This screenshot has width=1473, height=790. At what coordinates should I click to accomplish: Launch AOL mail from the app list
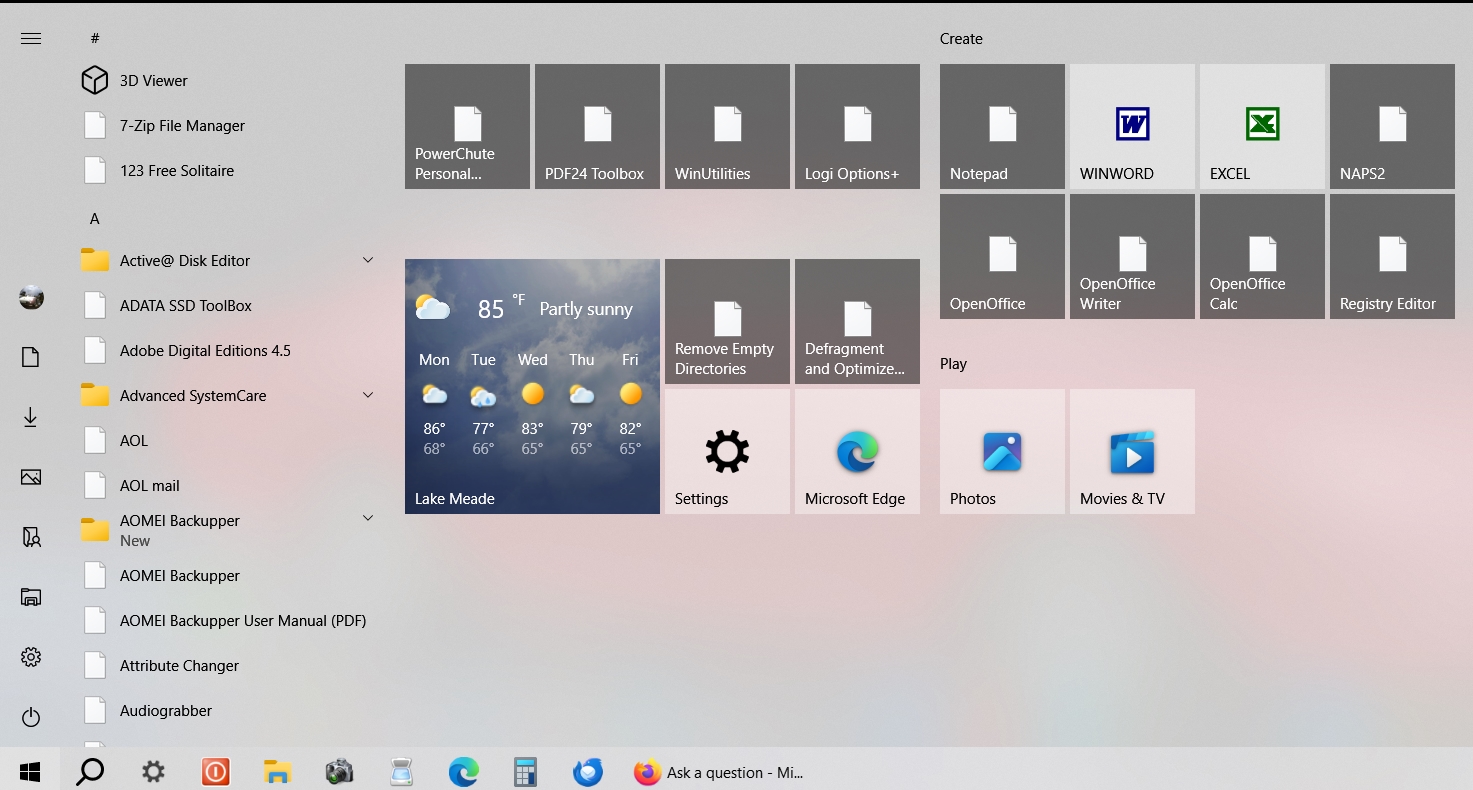[x=228, y=485]
